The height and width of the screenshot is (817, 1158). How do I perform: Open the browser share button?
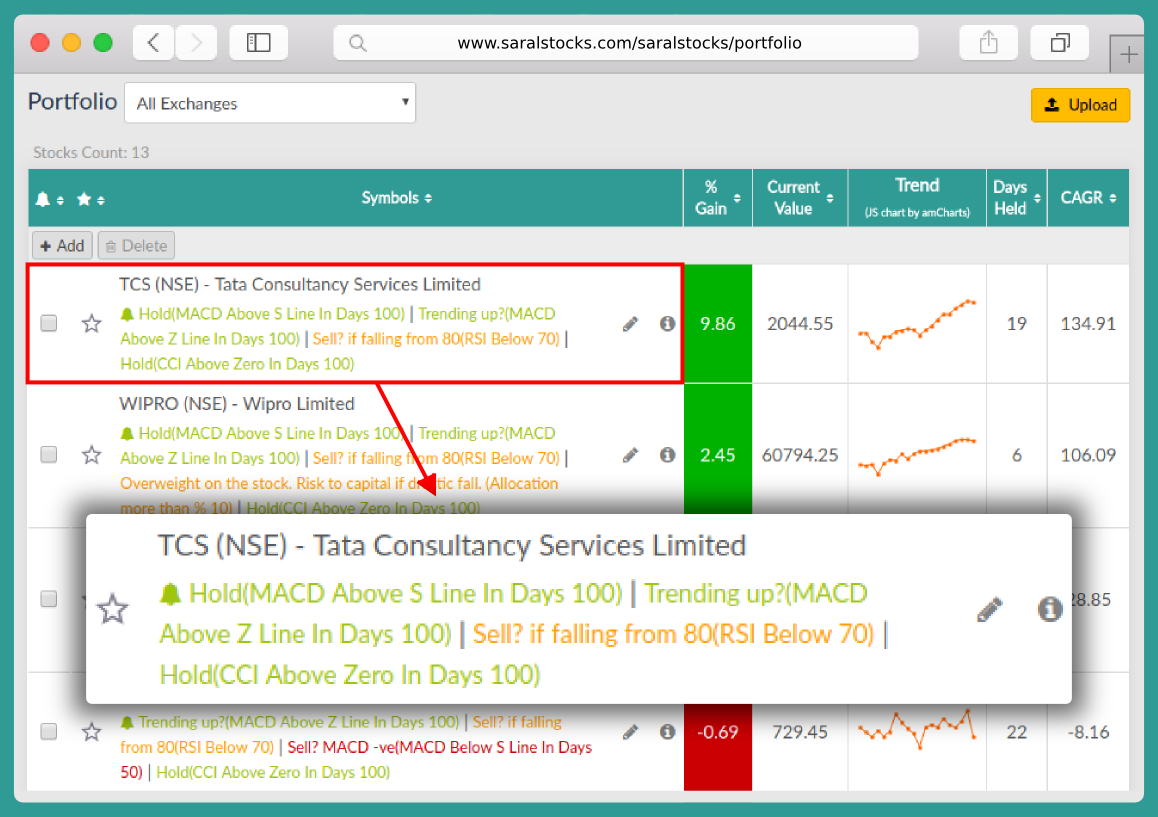(988, 43)
